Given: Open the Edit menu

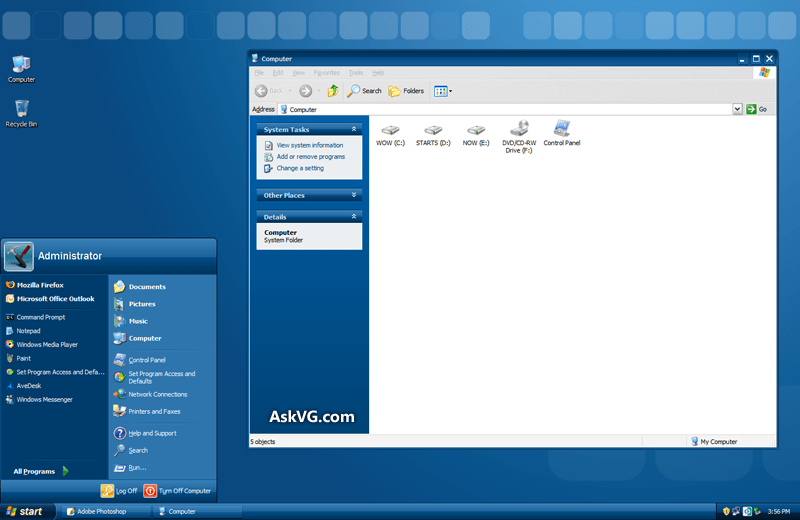Looking at the screenshot, I should (x=278, y=73).
